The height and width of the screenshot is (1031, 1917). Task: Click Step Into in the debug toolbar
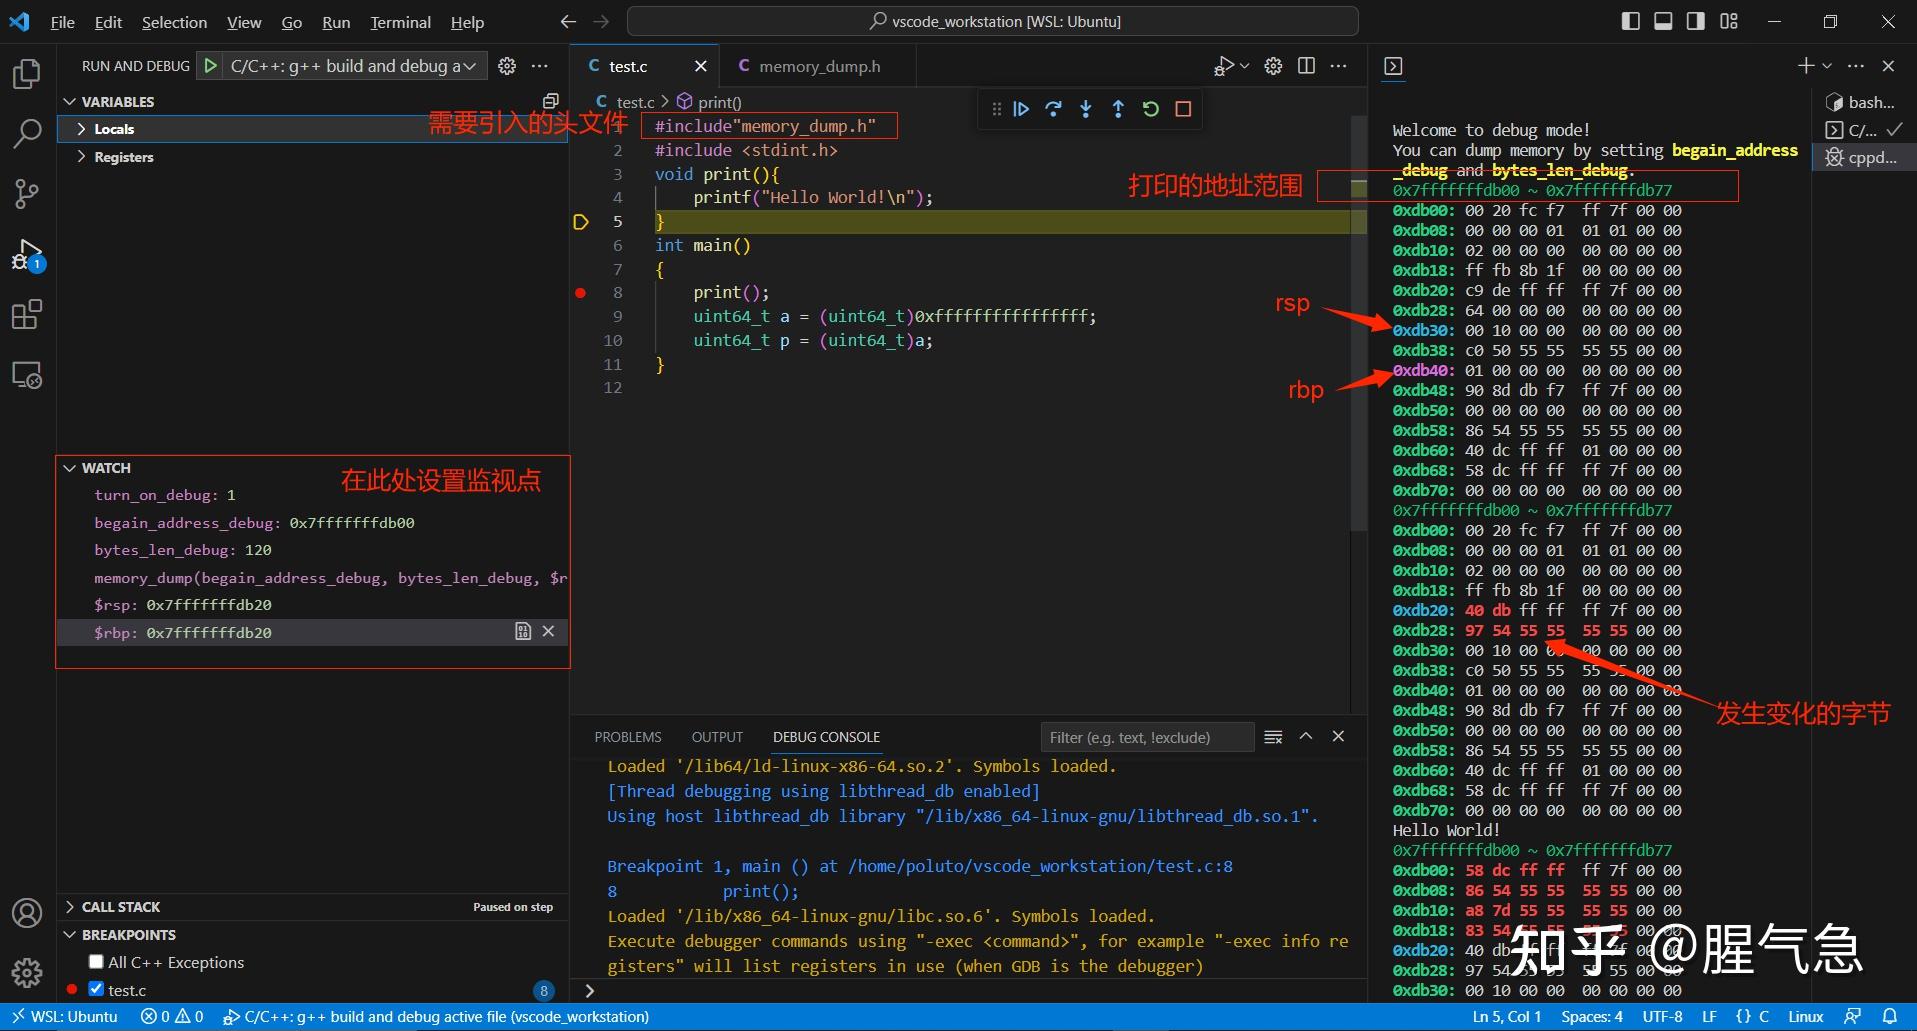click(x=1086, y=109)
